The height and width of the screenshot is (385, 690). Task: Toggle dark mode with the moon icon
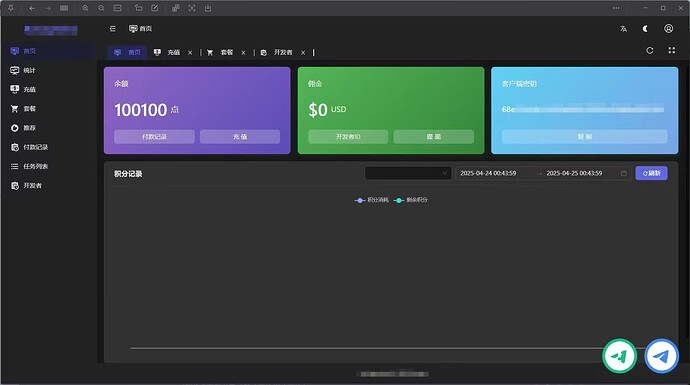click(x=645, y=29)
